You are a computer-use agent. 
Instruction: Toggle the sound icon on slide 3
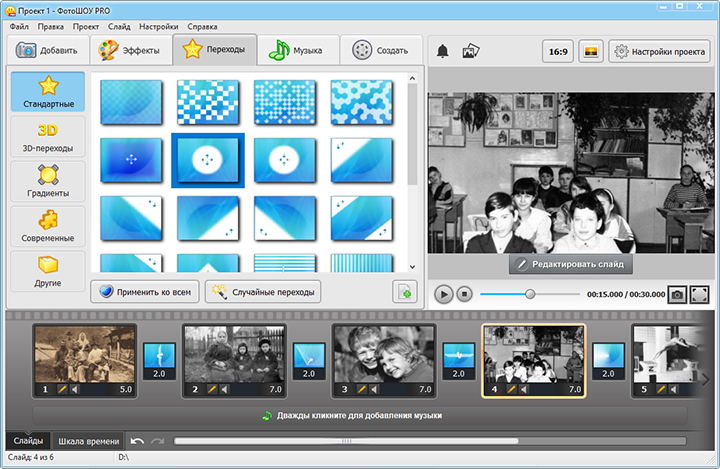click(x=374, y=389)
